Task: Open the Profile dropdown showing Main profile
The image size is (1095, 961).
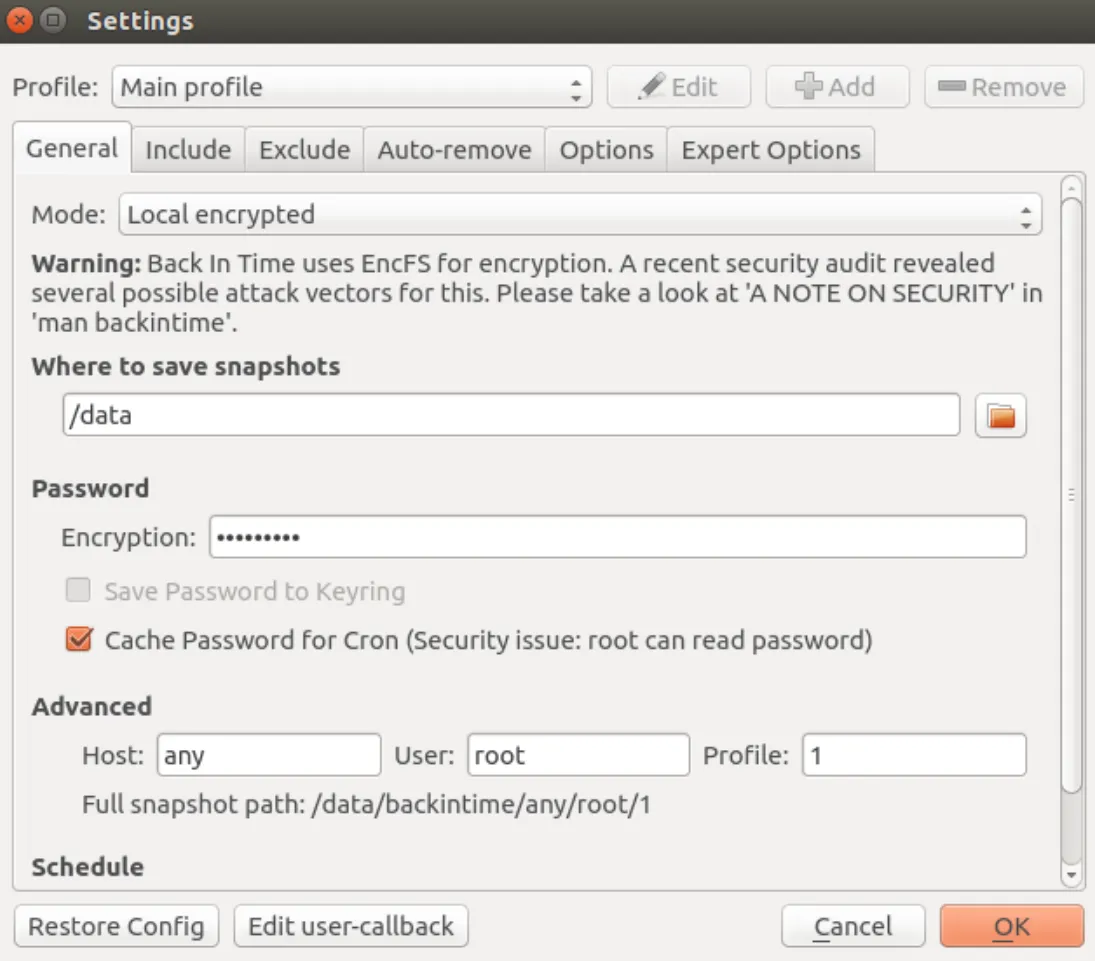Action: coord(351,87)
